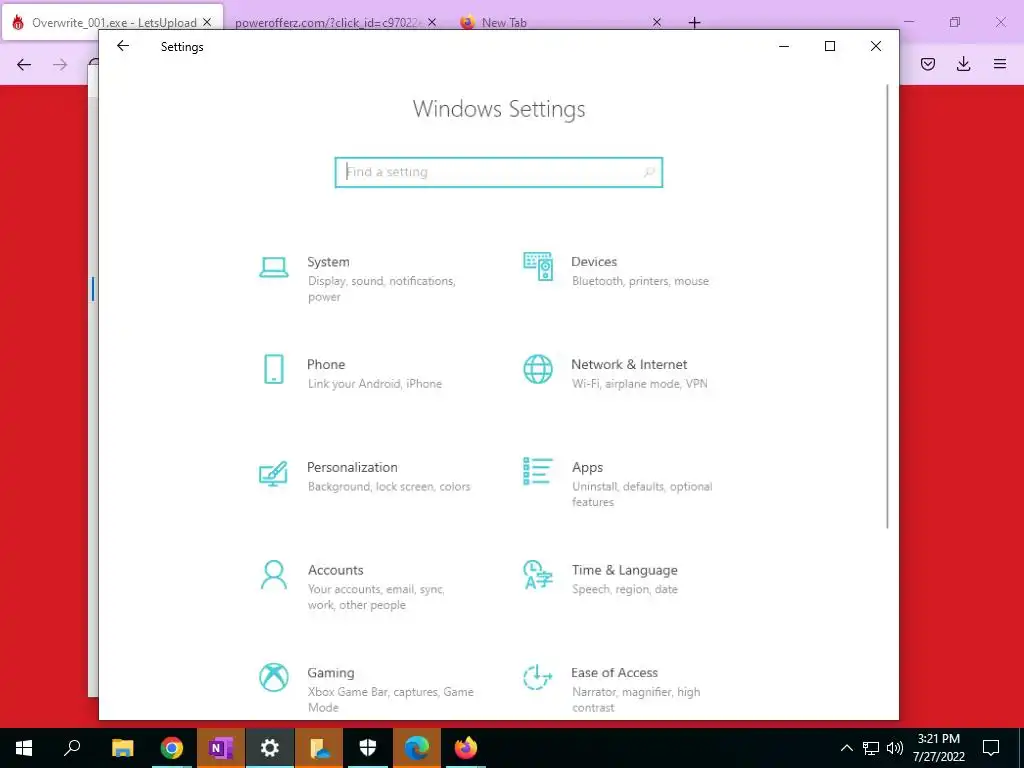Viewport: 1024px width, 768px height.
Task: Open the Personalization paintbrush icon
Action: [x=273, y=473]
